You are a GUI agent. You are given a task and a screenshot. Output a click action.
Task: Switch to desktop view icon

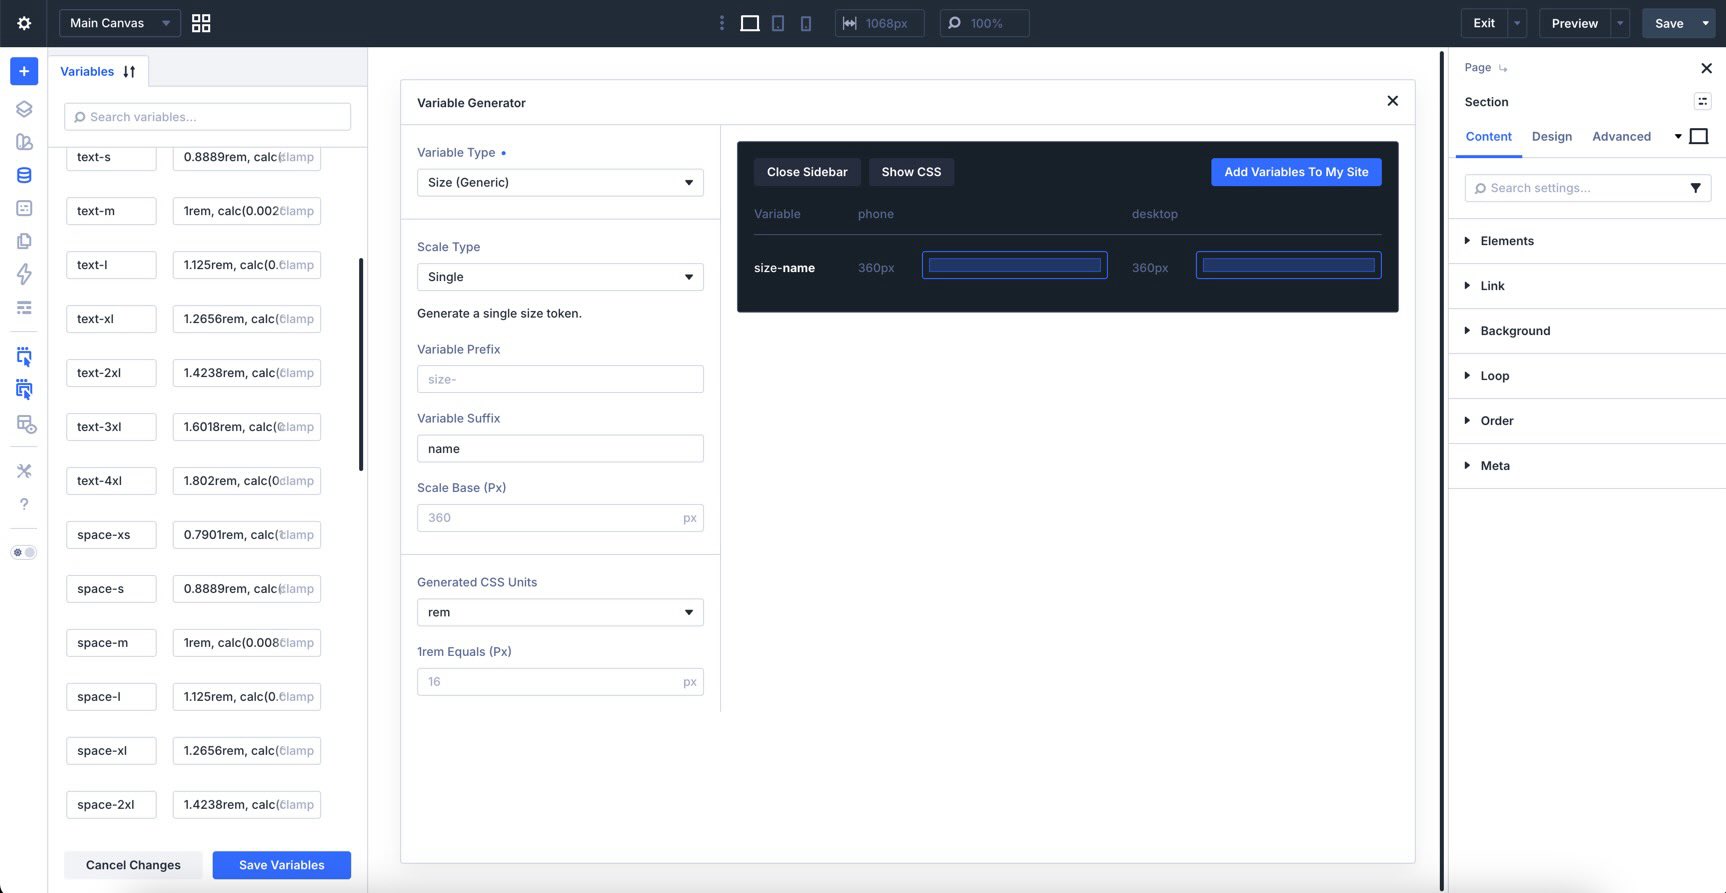tap(750, 23)
